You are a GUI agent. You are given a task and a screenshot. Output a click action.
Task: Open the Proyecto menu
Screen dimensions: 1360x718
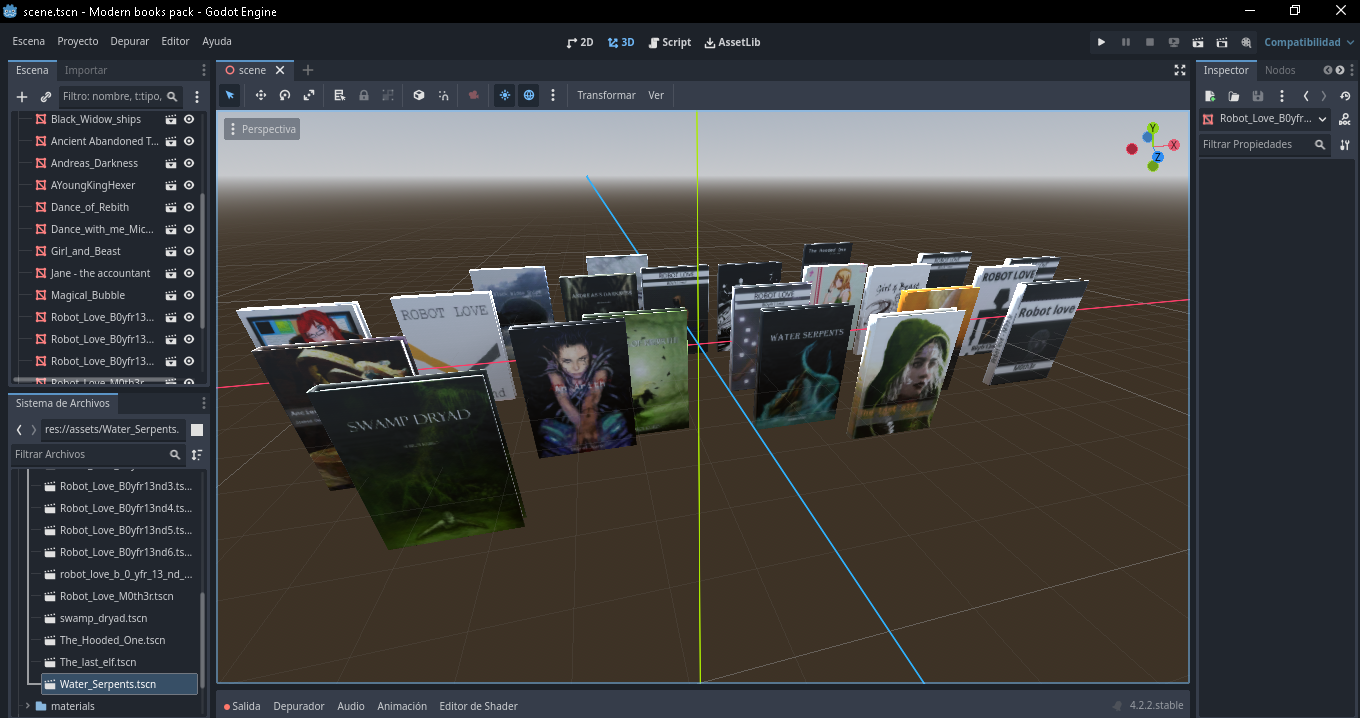pos(78,42)
